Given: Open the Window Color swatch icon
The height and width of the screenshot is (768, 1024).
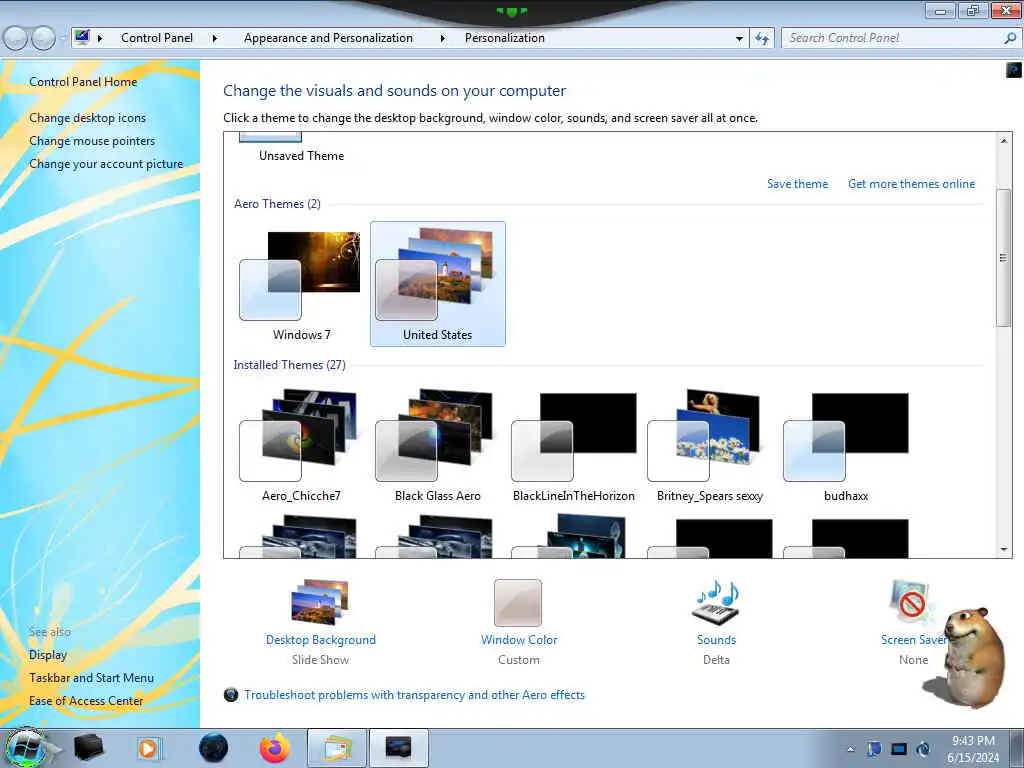Looking at the screenshot, I should coord(518,603).
